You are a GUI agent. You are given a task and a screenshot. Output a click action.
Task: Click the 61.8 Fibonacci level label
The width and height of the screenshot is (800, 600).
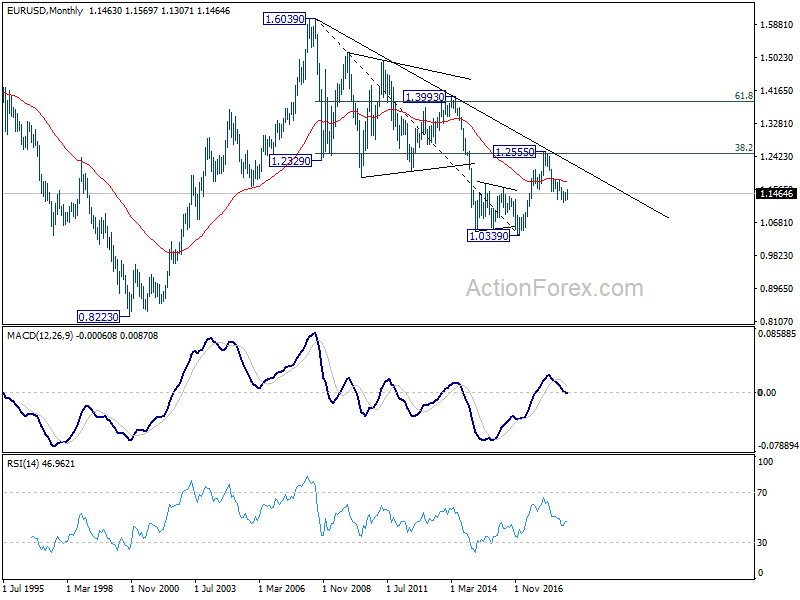pyautogui.click(x=743, y=95)
